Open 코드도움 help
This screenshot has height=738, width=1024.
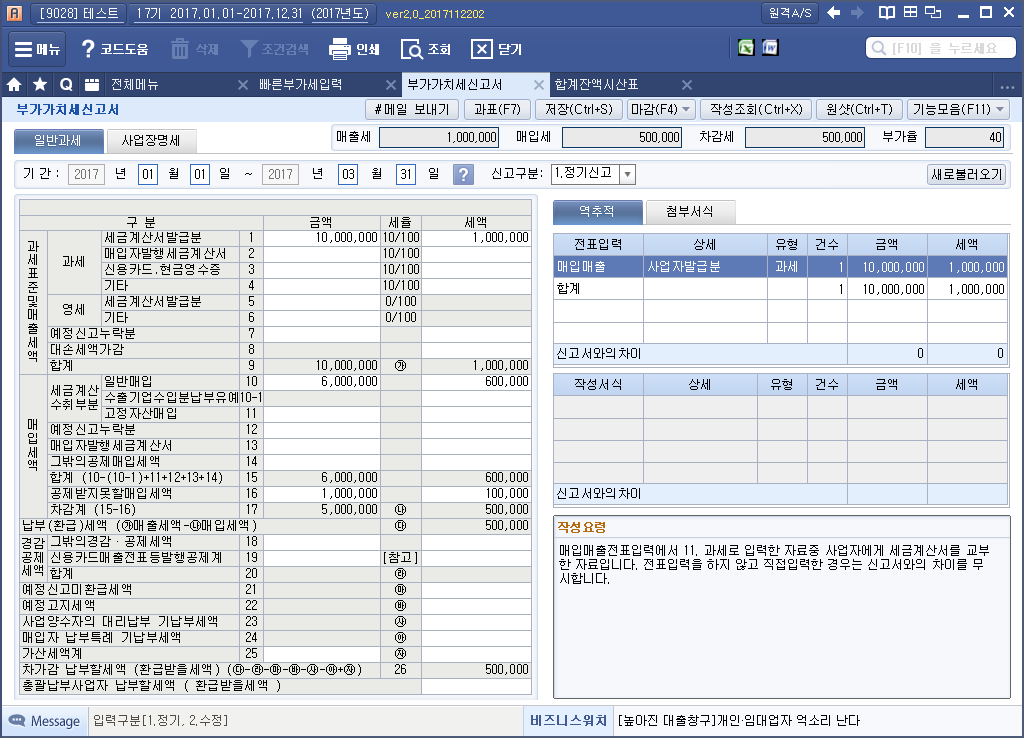(114, 49)
